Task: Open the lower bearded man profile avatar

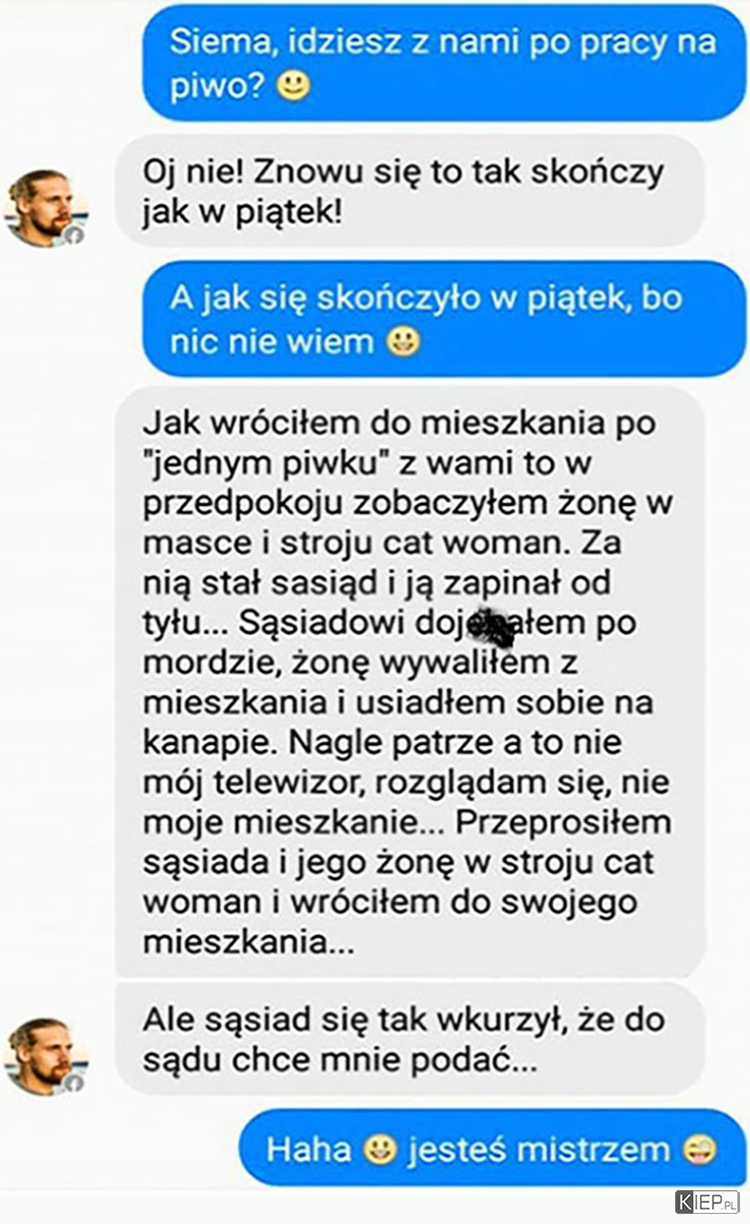Action: click(x=45, y=1056)
